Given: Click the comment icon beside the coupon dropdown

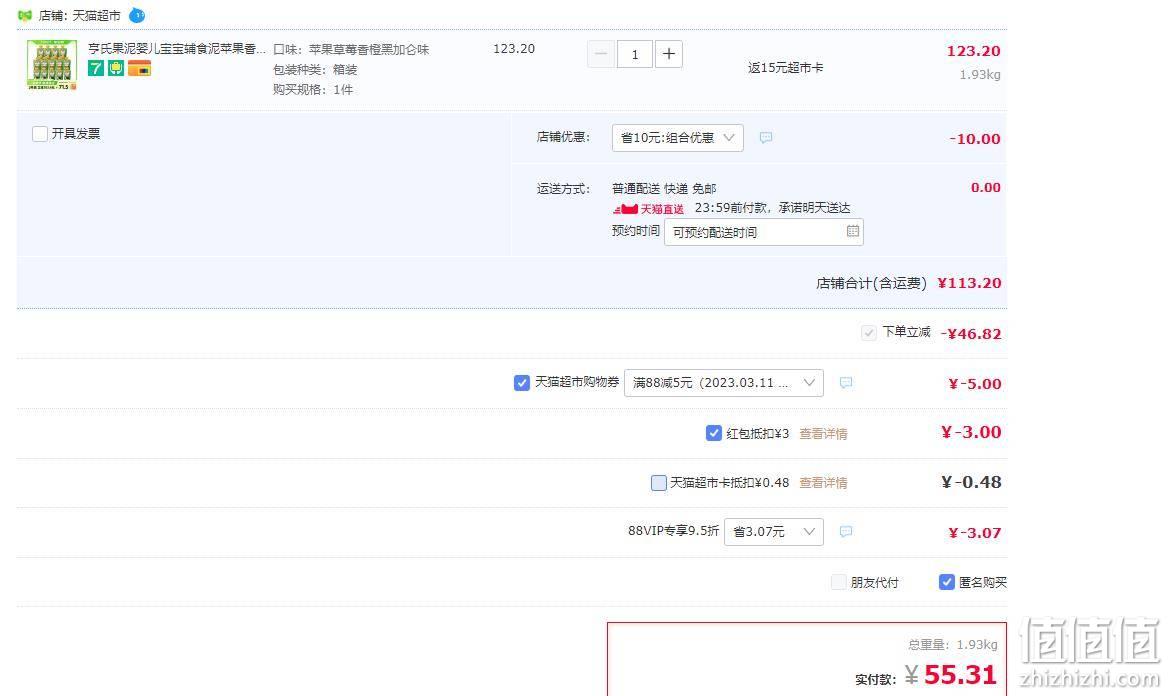Looking at the screenshot, I should click(845, 383).
